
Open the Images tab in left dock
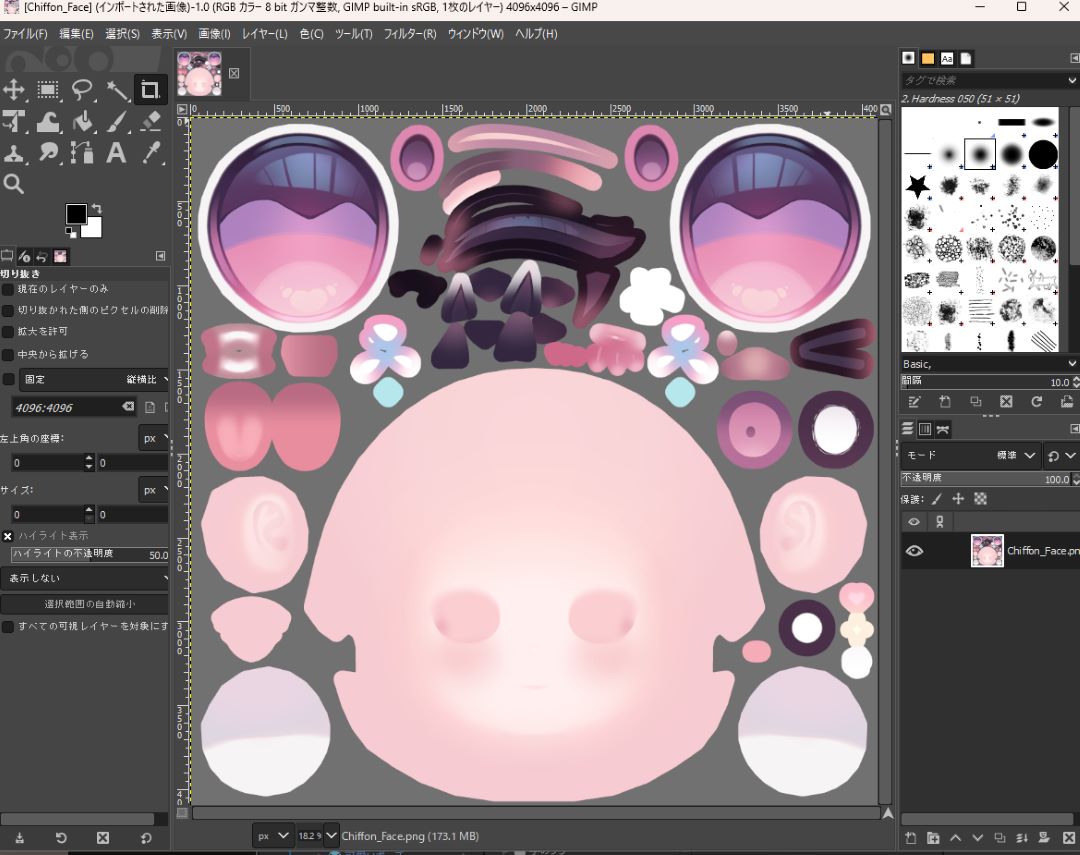(60, 256)
